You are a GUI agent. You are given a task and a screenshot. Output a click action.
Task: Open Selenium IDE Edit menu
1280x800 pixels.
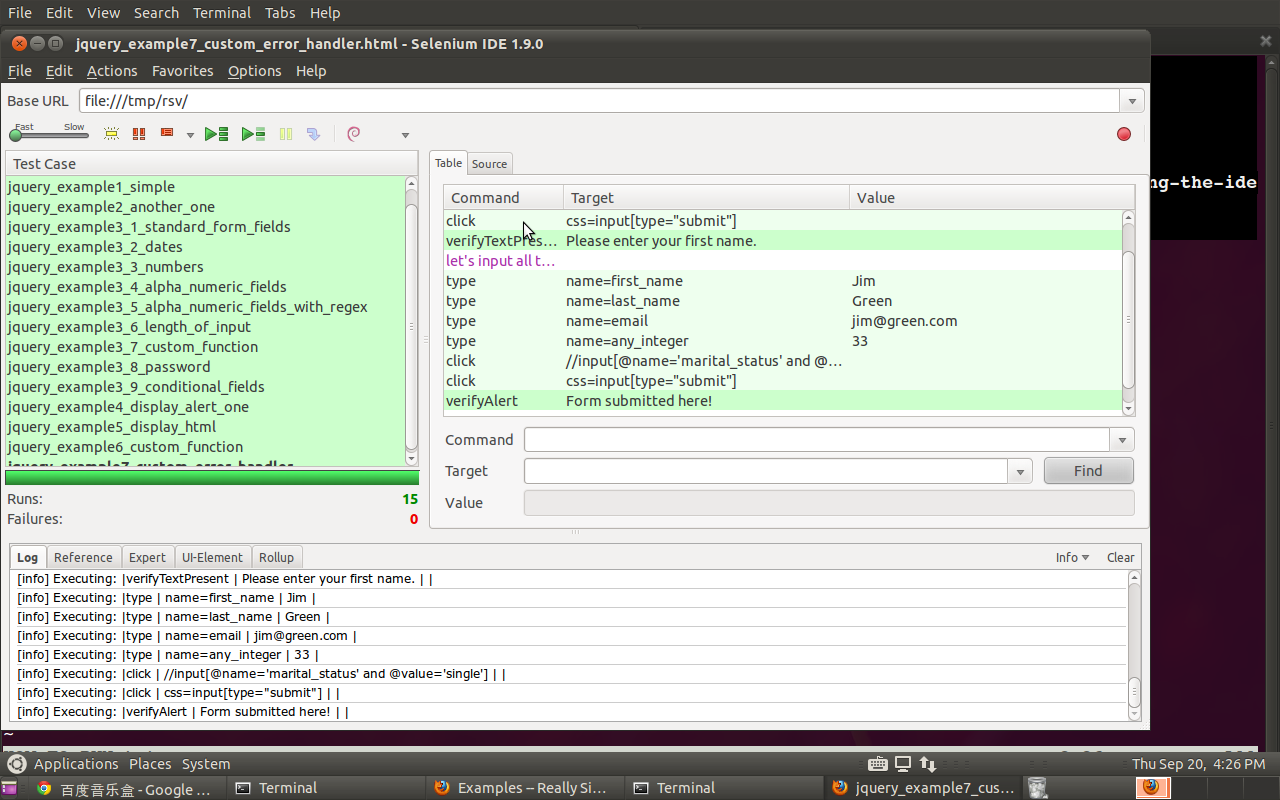pos(59,71)
